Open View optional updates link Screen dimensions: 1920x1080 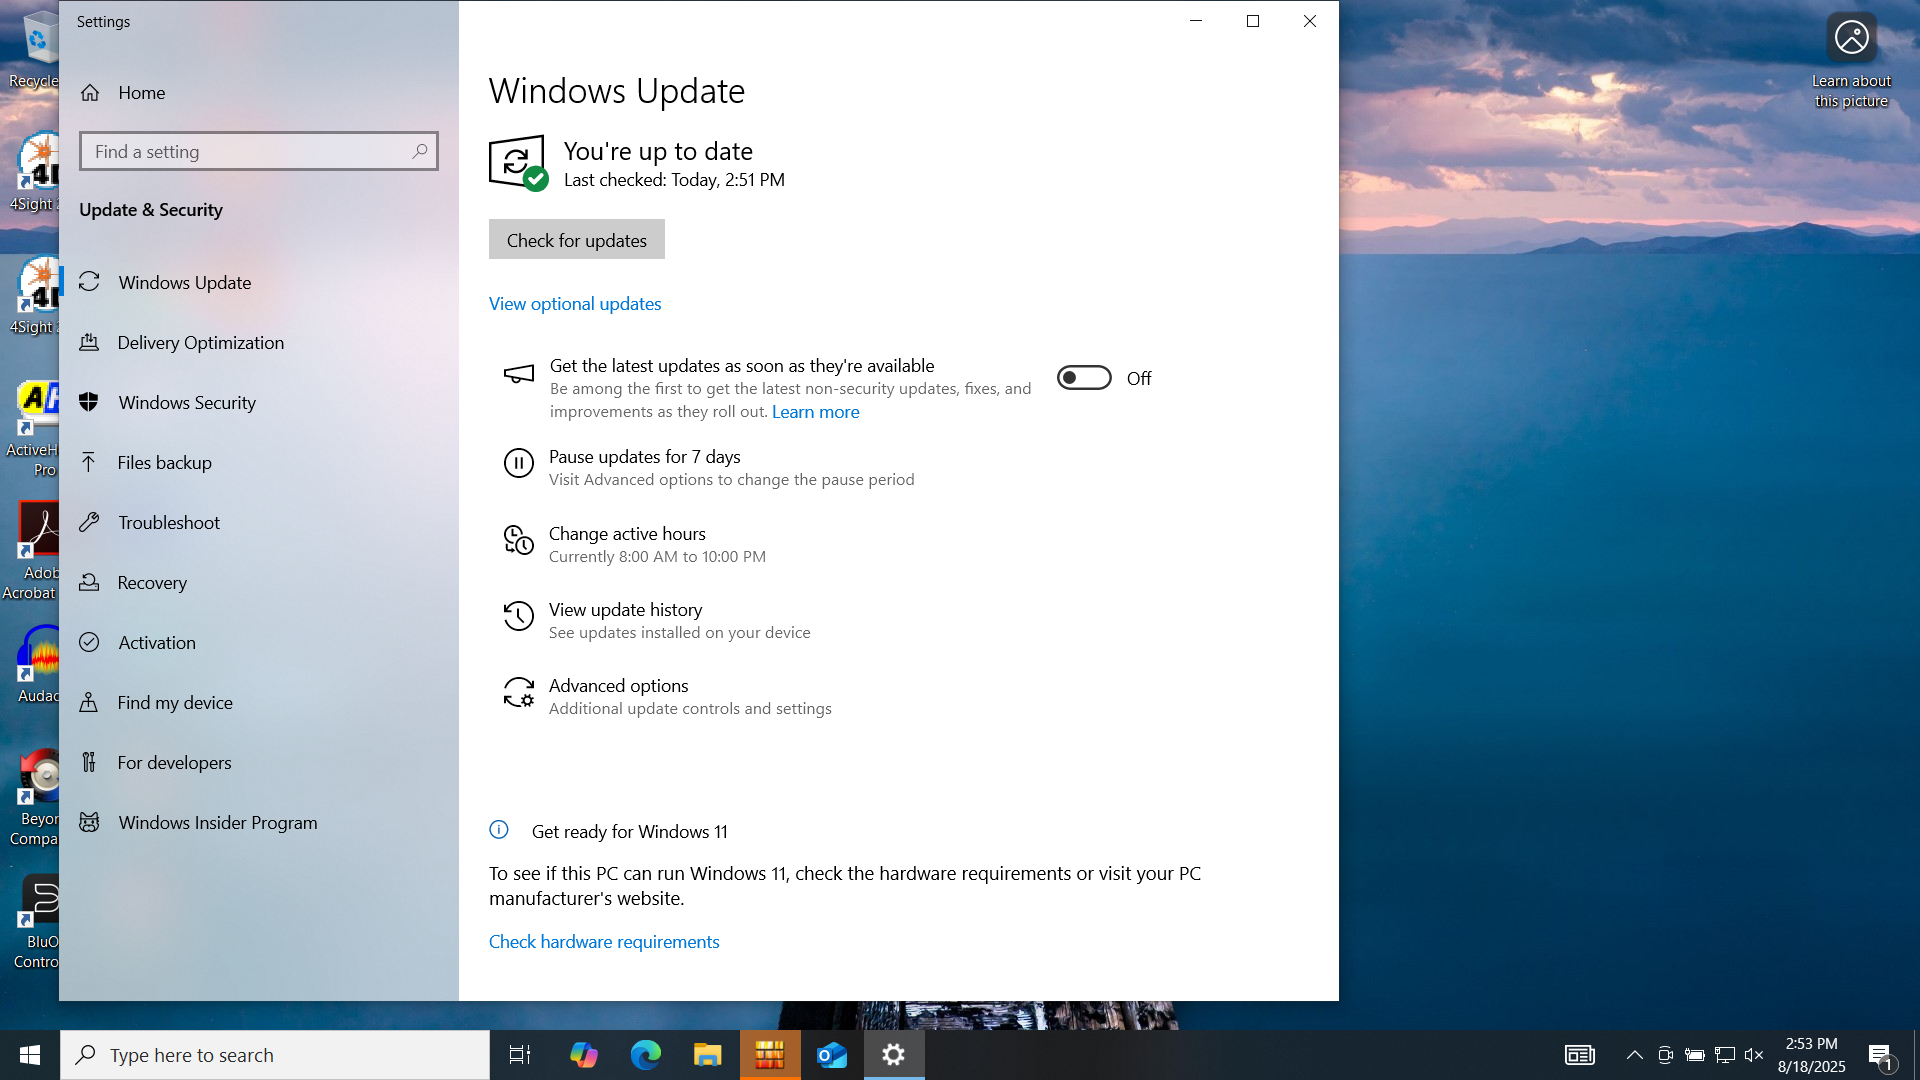(x=575, y=304)
